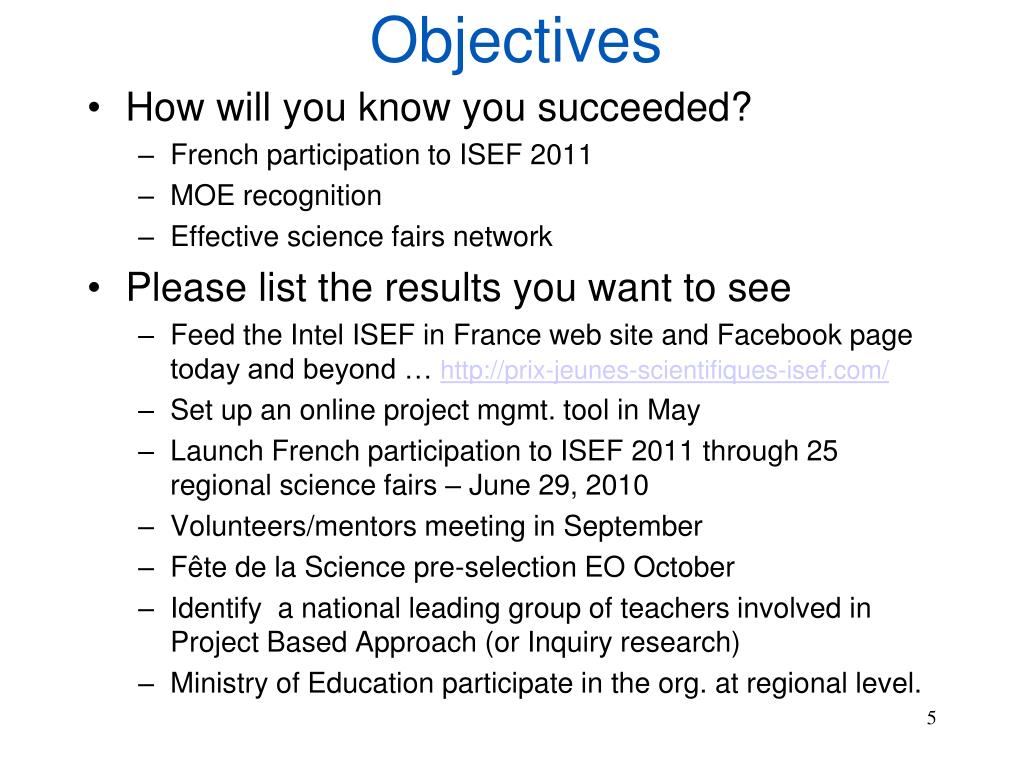The width and height of the screenshot is (1024, 768).
Task: Click the "French participation to ISEF 2011" line
Action: coord(381,155)
